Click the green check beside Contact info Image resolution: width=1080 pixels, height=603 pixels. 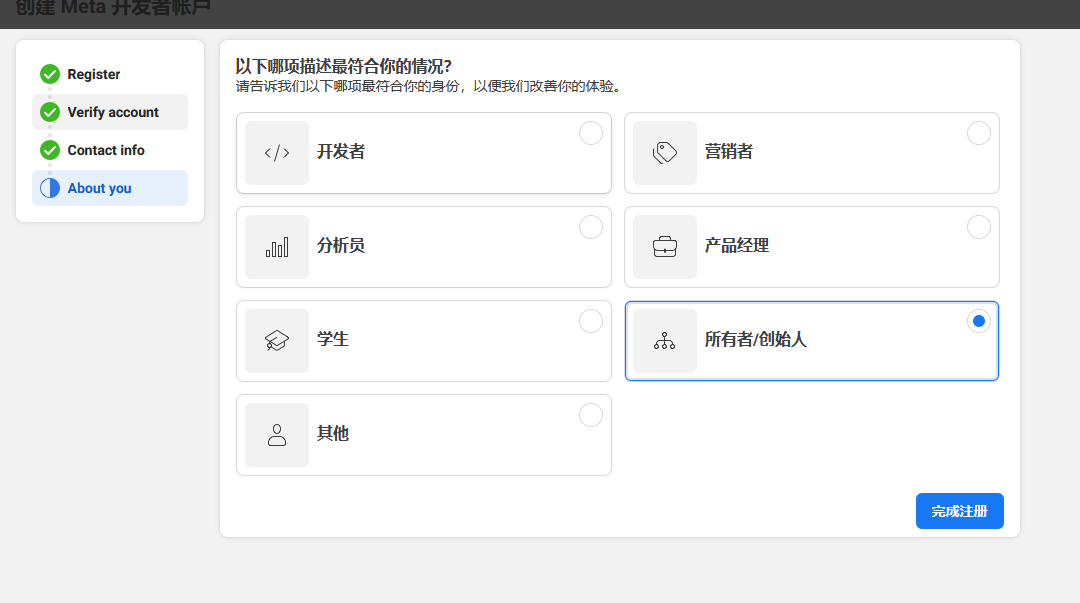[50, 150]
